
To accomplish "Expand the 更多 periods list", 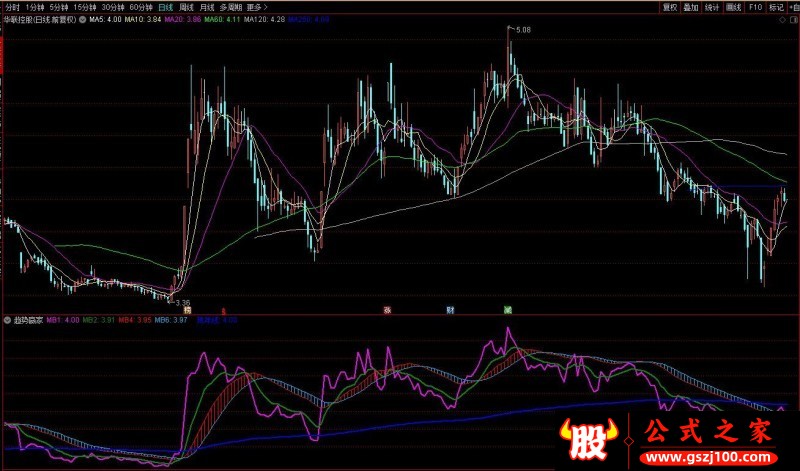I will click(x=258, y=6).
